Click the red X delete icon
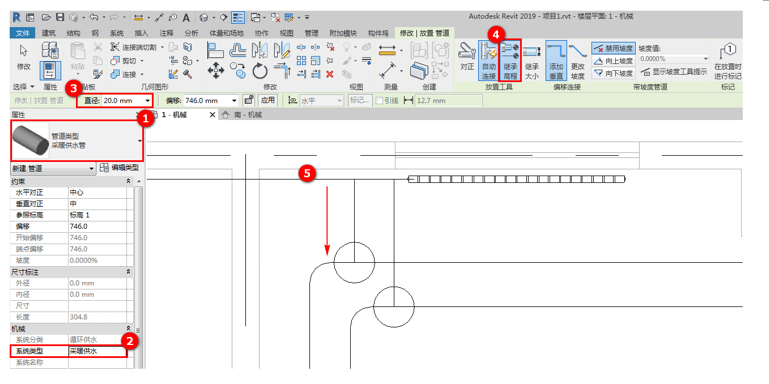 point(330,74)
